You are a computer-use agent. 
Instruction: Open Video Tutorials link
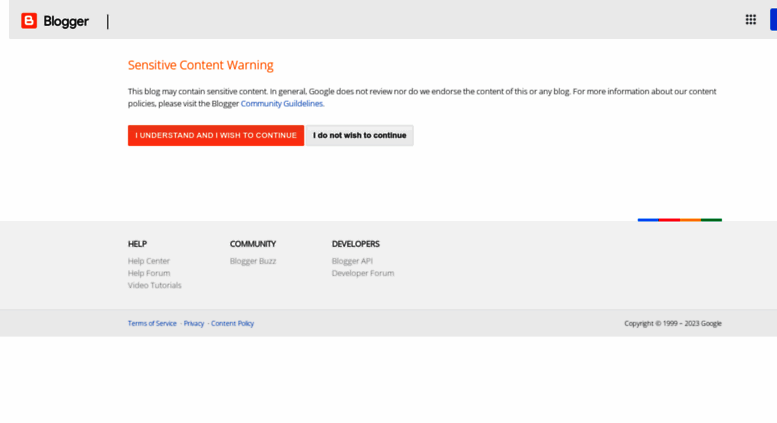(155, 285)
